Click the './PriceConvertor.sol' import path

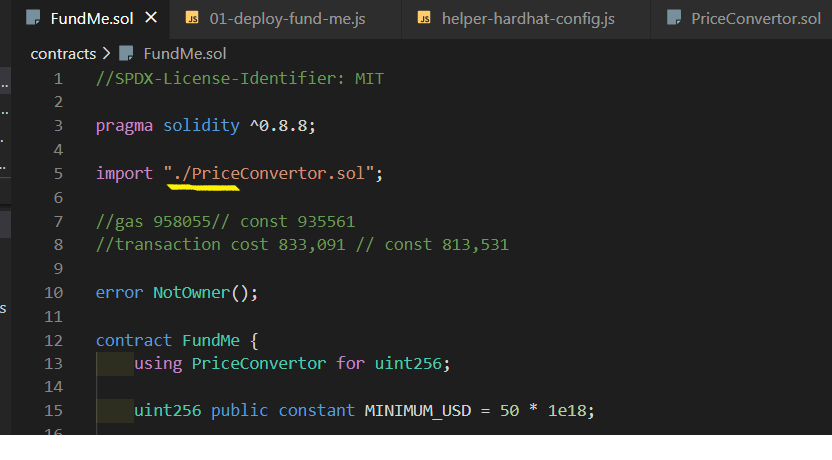click(x=269, y=173)
